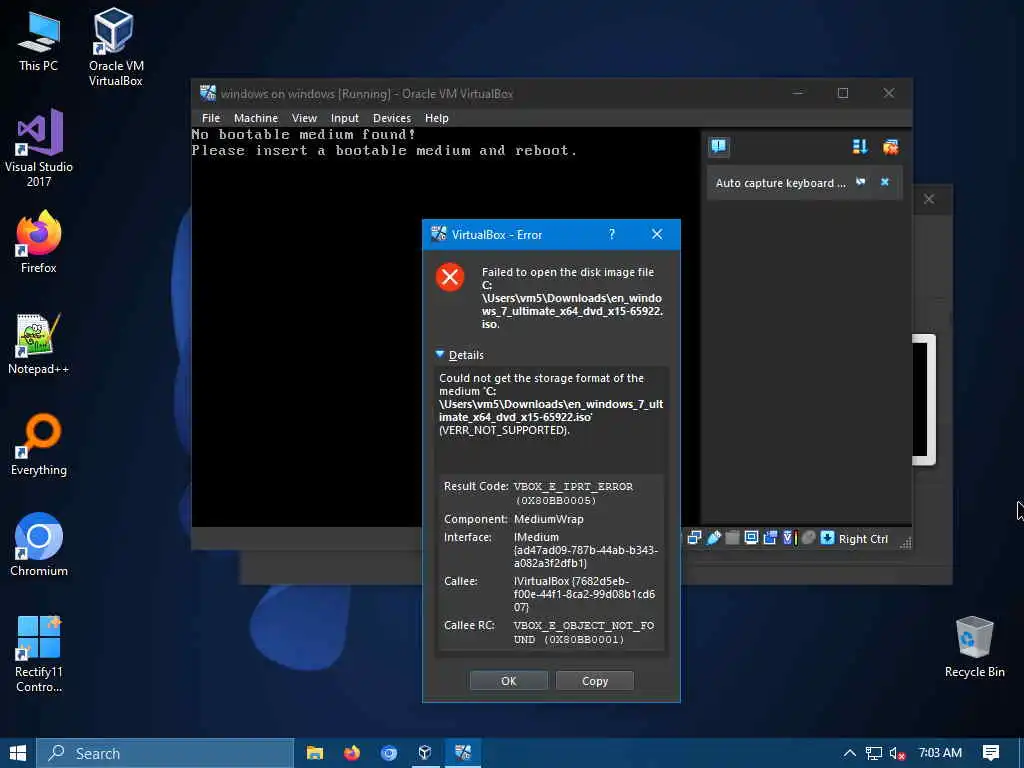Click the notification sort order icon
The width and height of the screenshot is (1024, 768).
point(860,147)
